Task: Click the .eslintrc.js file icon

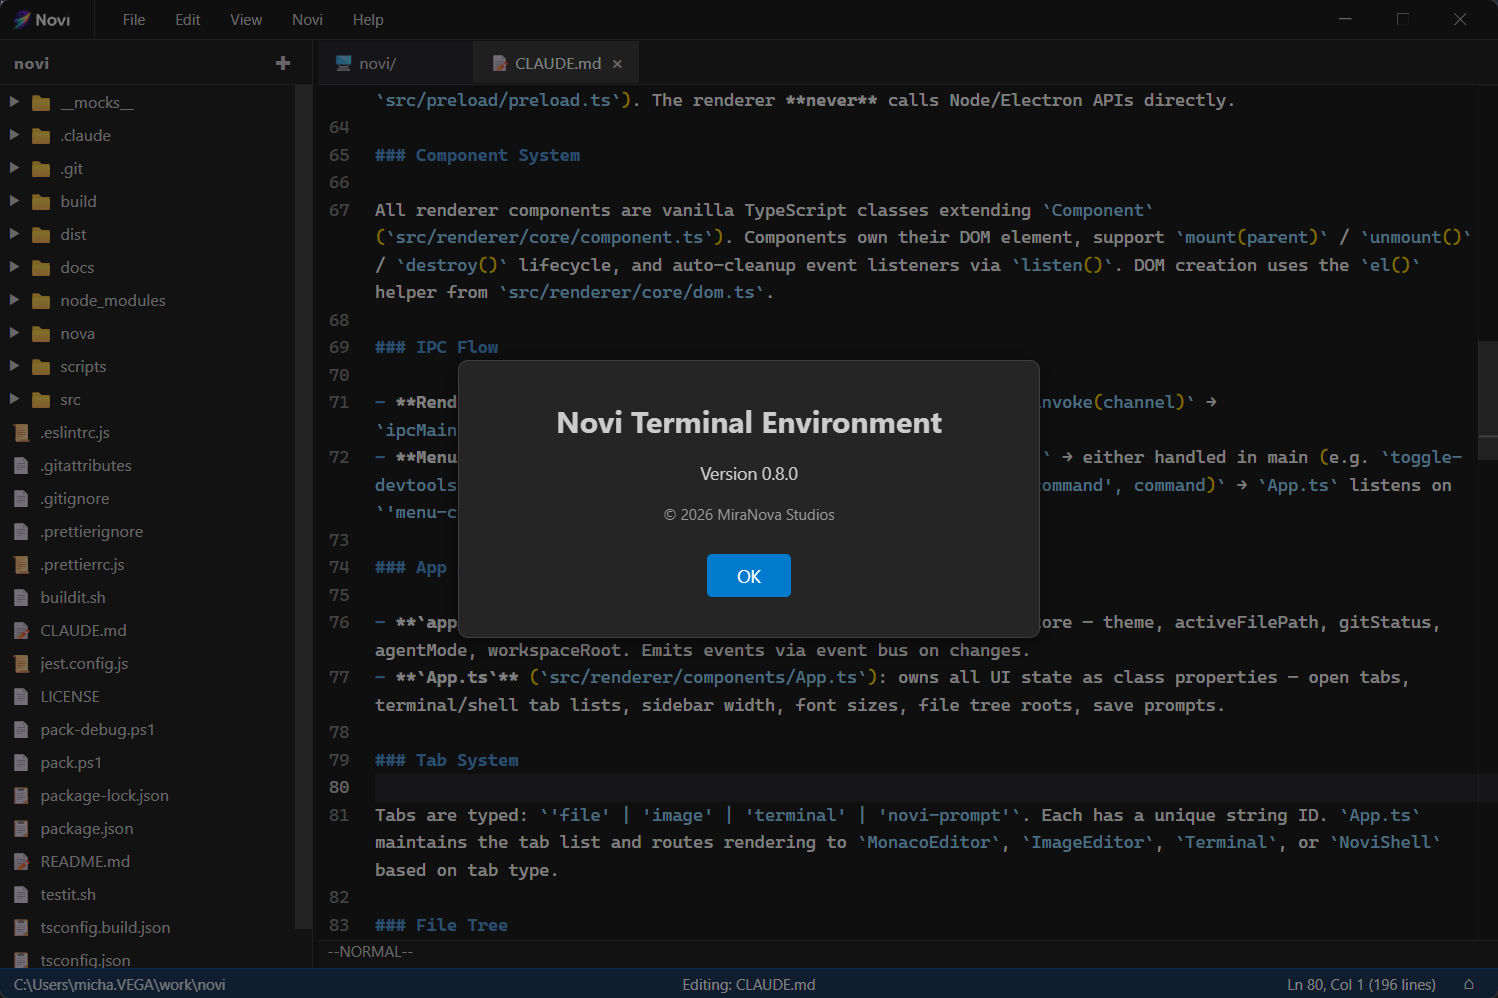Action: pyautogui.click(x=21, y=433)
